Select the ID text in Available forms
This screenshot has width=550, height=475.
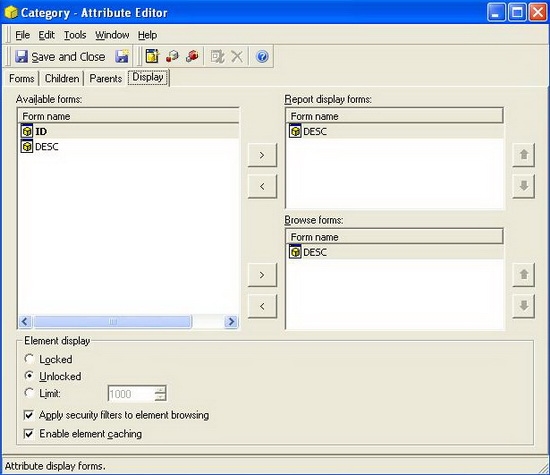pos(41,132)
